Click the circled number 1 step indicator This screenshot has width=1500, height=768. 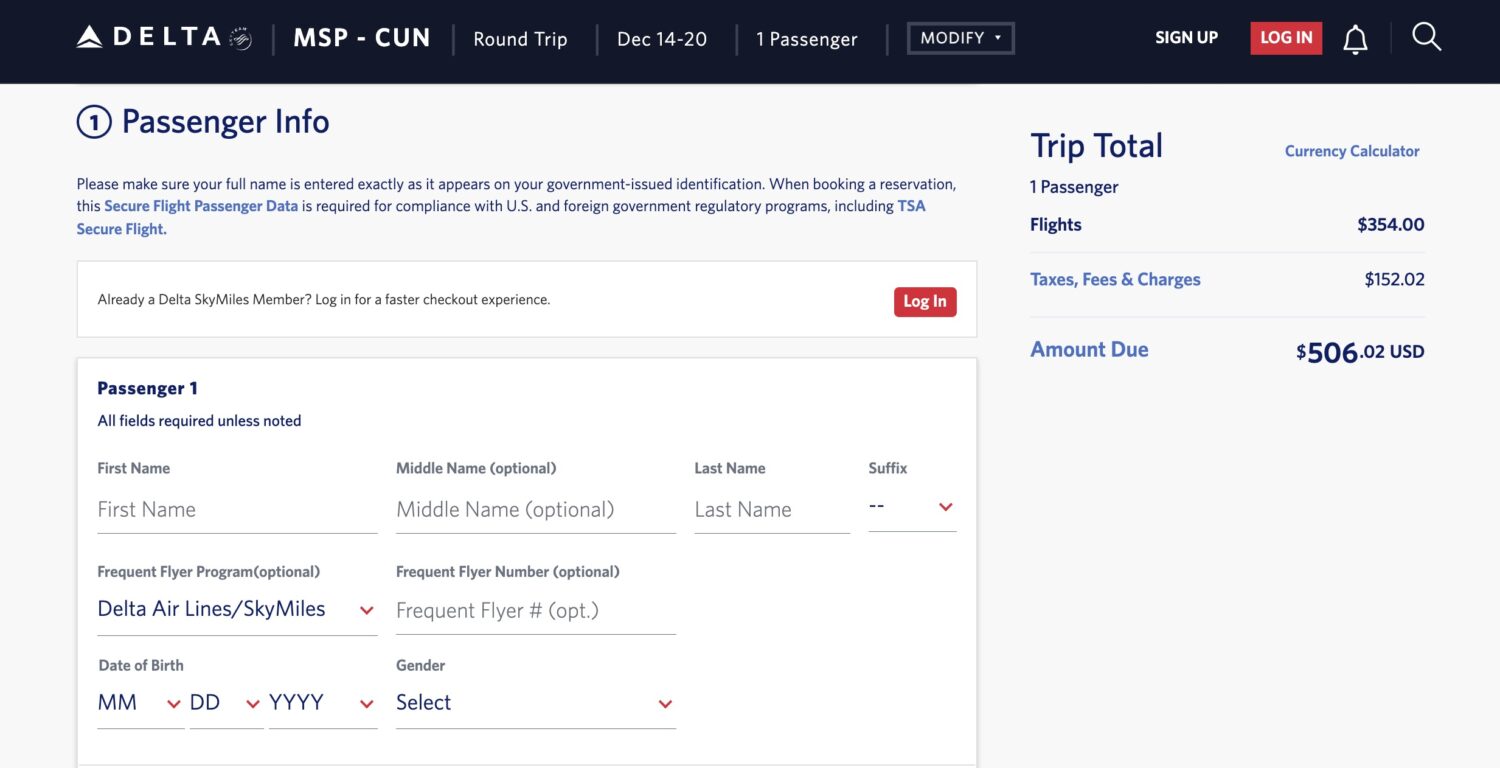tap(93, 120)
